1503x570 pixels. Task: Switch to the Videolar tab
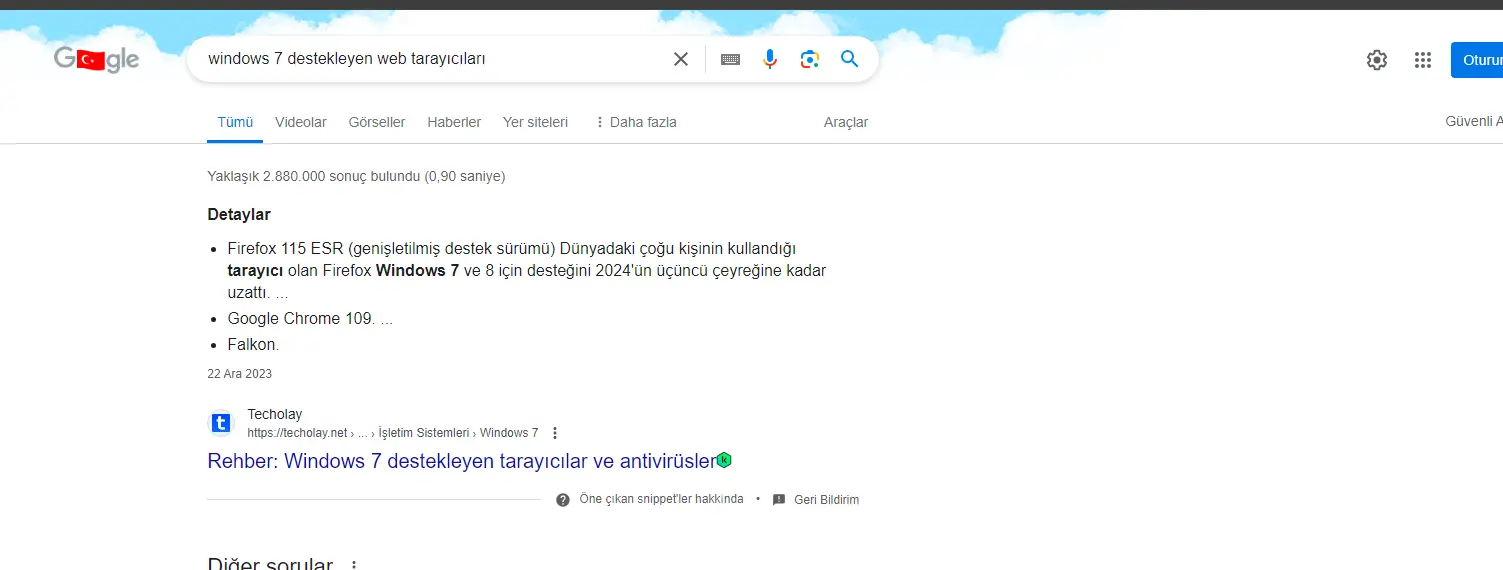pyautogui.click(x=301, y=122)
